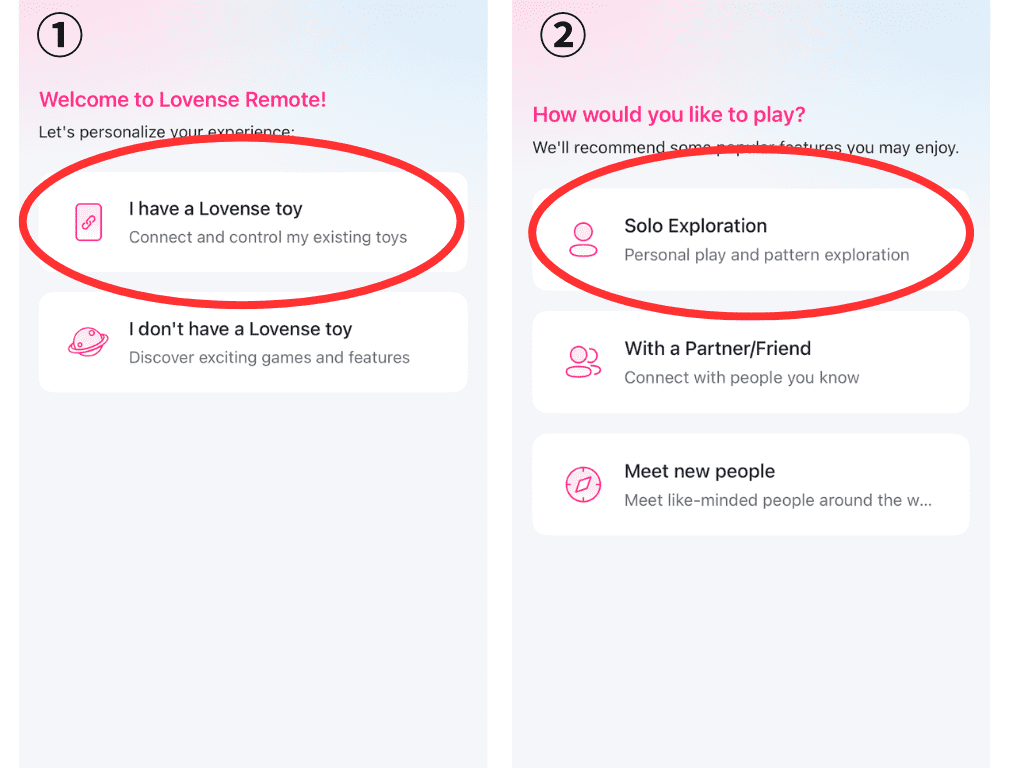Click "Discover exciting games and features" subtitle
1024x768 pixels.
269,357
